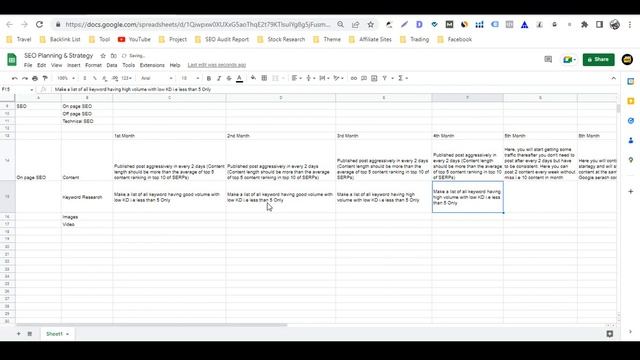
Task: Open the Format menu
Action: [93, 65]
